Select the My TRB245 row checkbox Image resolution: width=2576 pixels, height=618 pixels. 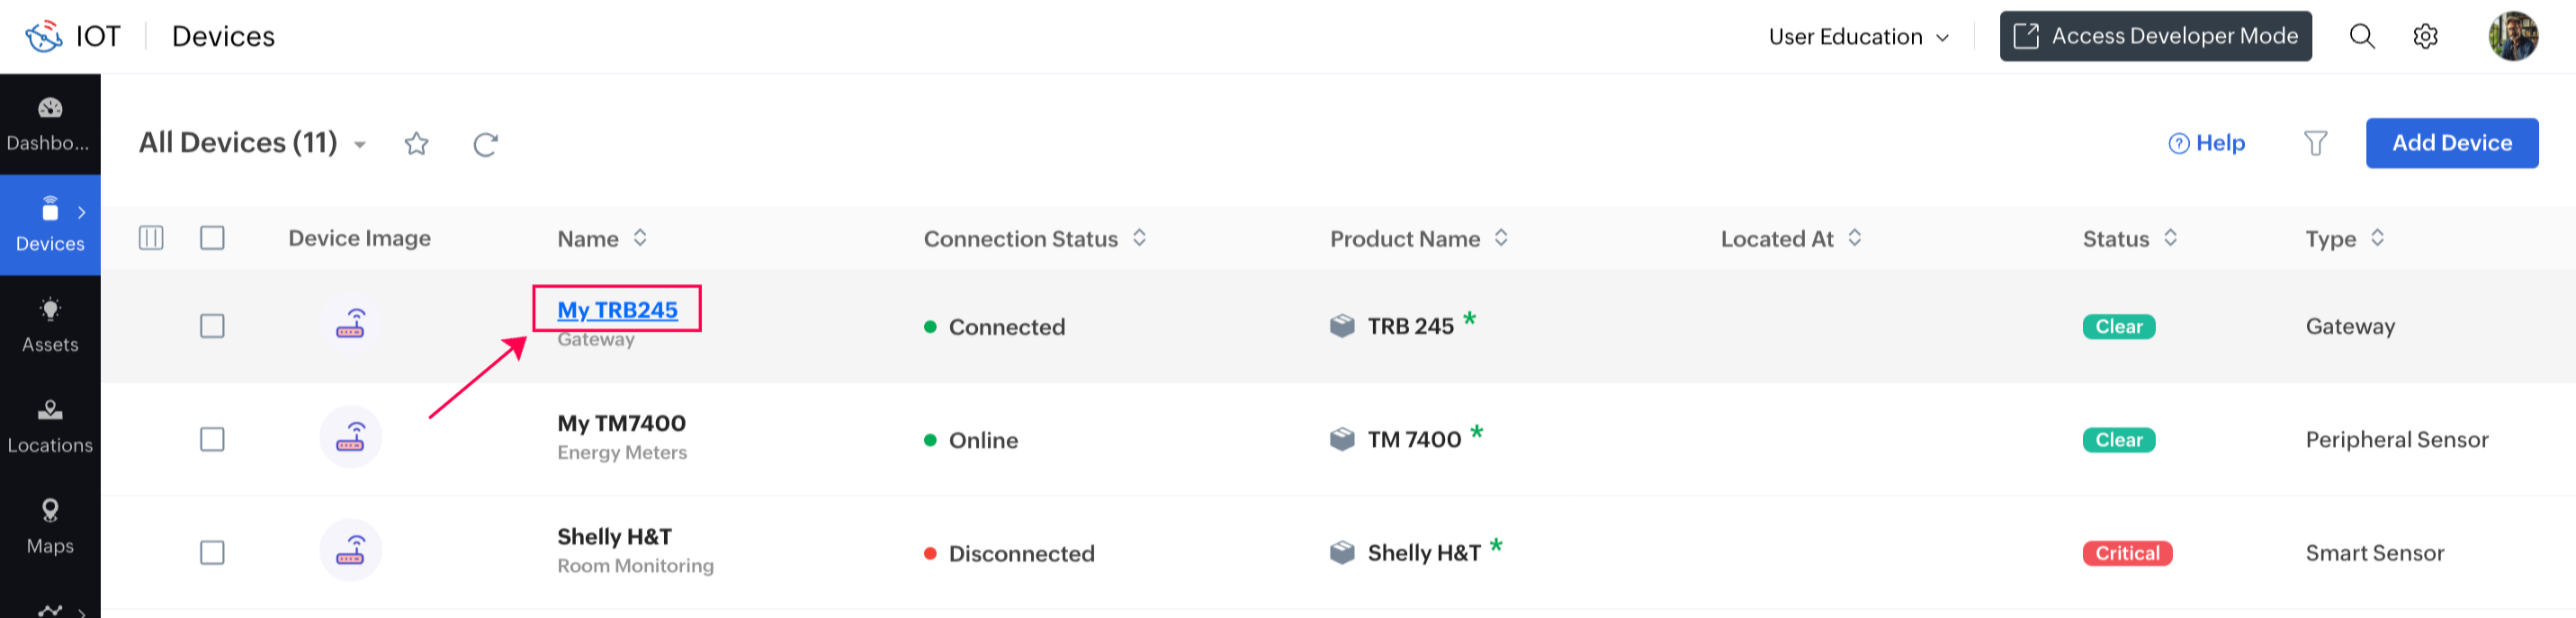(212, 326)
